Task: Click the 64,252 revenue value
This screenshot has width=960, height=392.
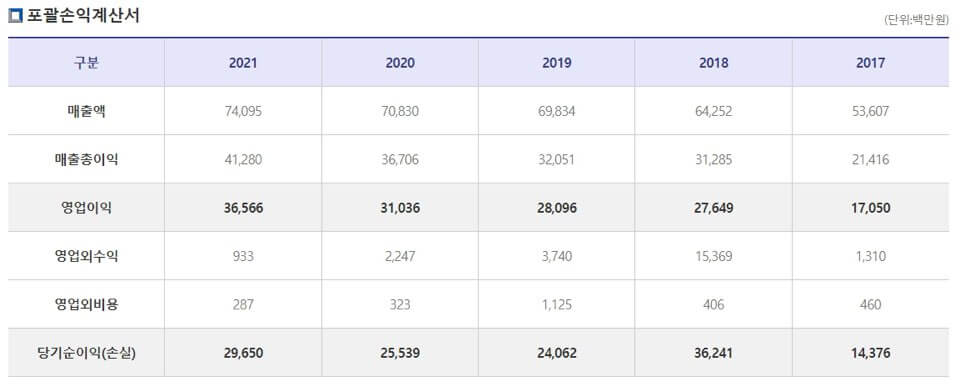Action: click(714, 111)
